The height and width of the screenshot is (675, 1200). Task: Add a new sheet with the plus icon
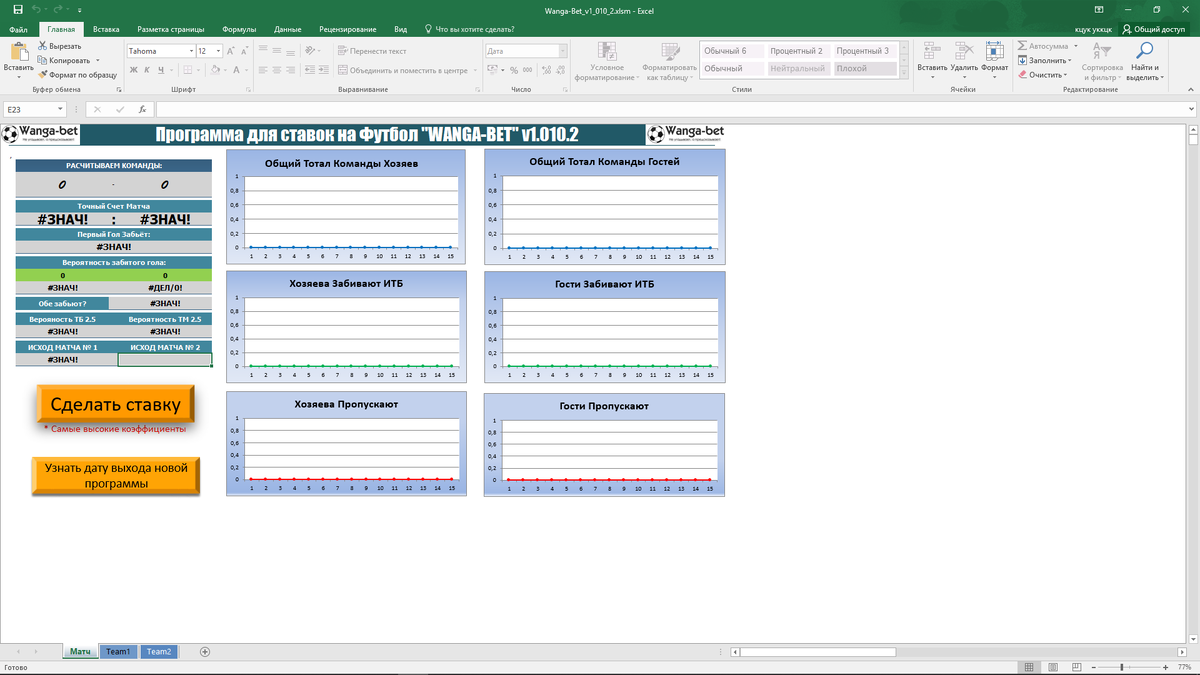pos(205,651)
